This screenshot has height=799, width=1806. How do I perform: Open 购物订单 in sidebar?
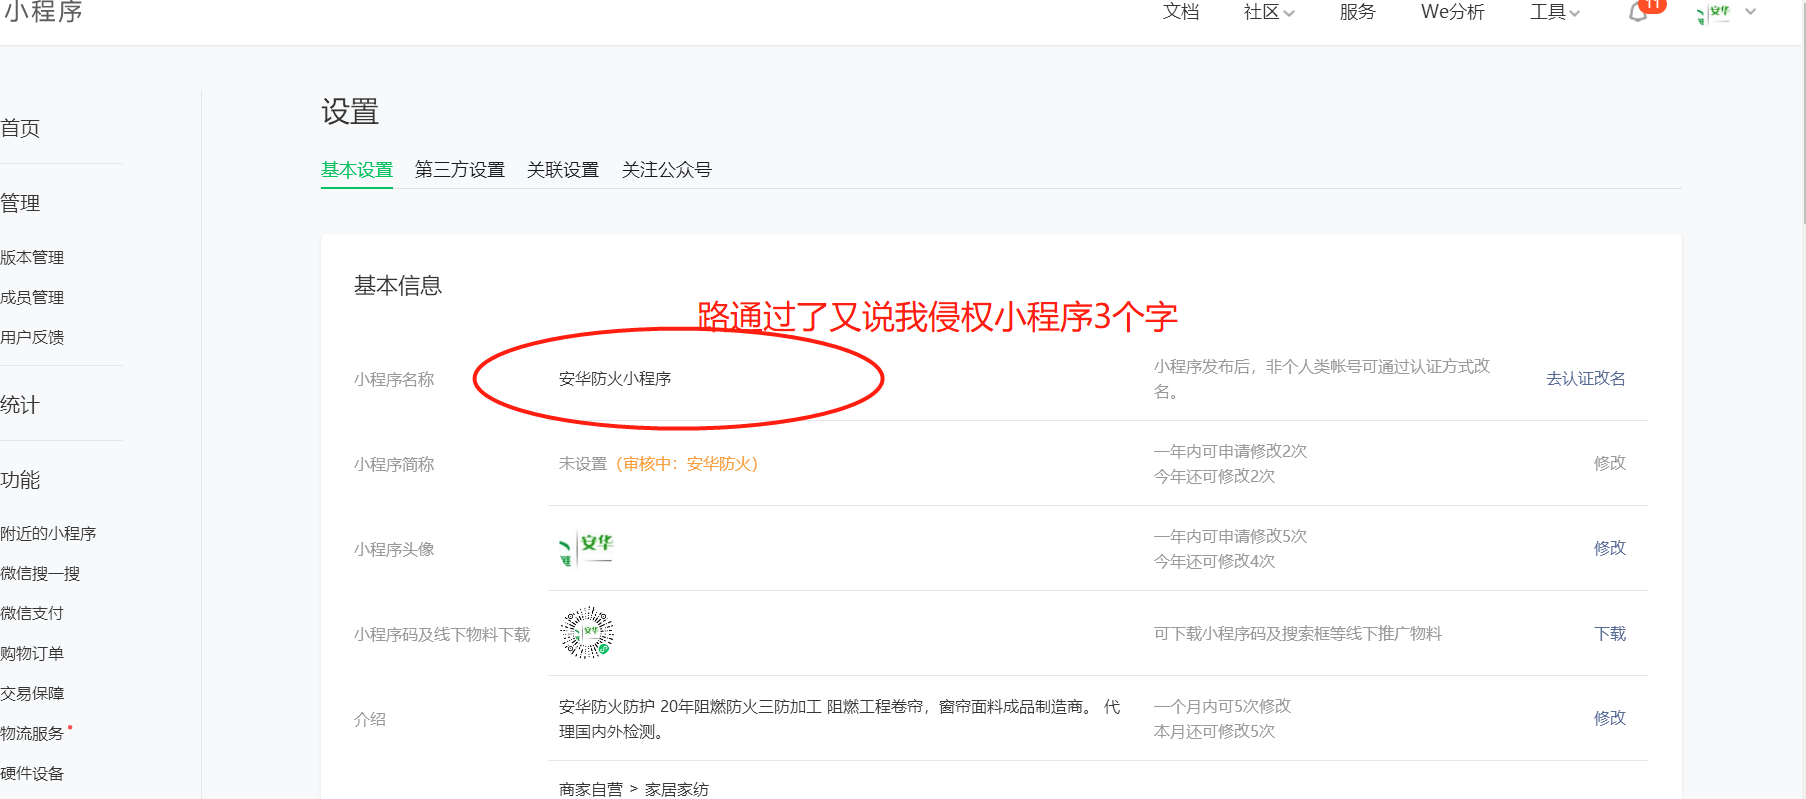(32, 653)
